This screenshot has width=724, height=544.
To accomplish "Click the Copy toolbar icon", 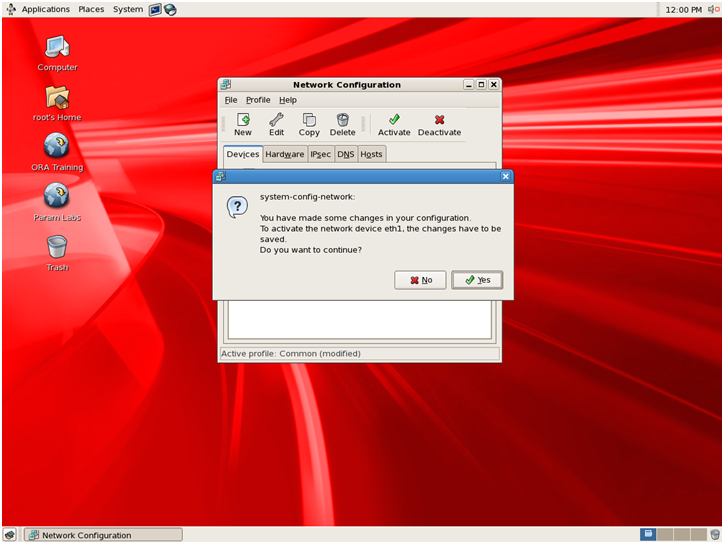I will (x=309, y=120).
